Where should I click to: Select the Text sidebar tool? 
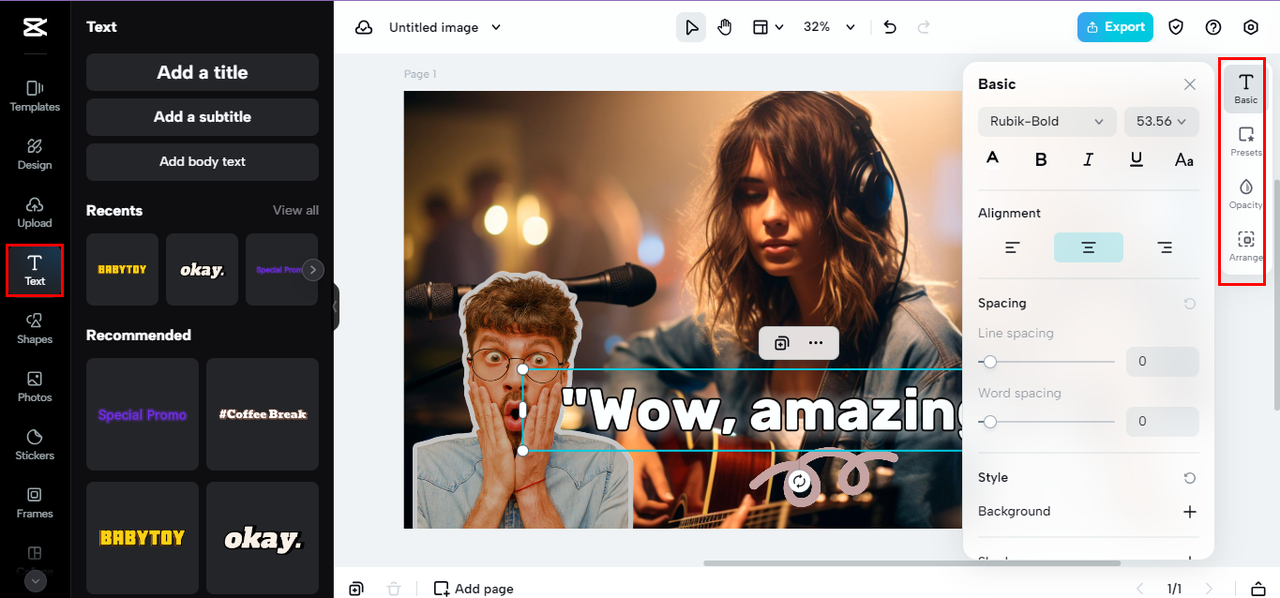[35, 270]
